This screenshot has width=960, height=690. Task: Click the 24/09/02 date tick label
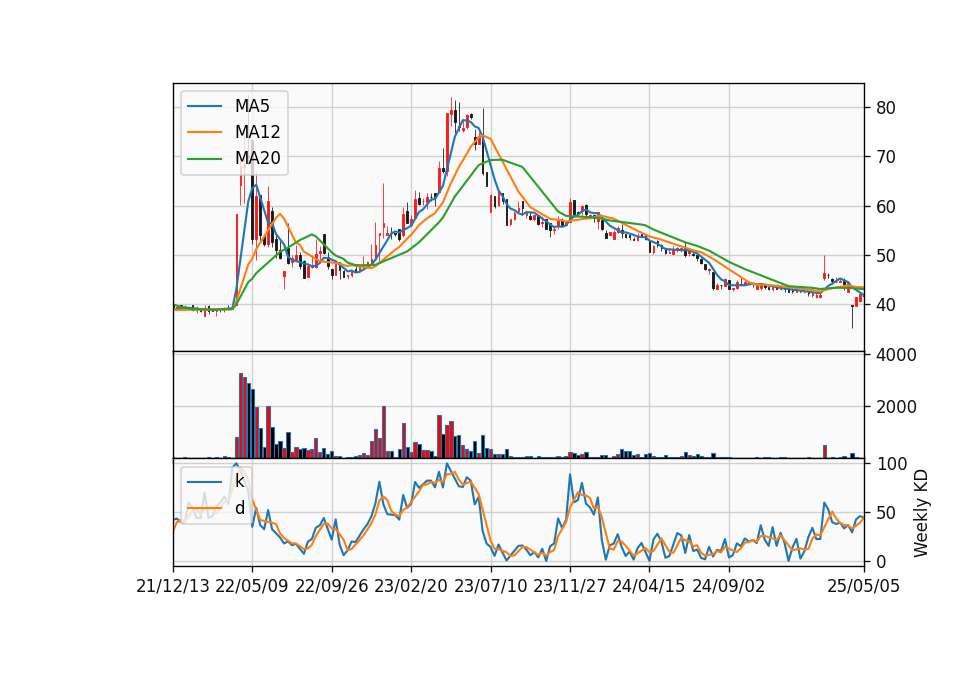click(729, 587)
